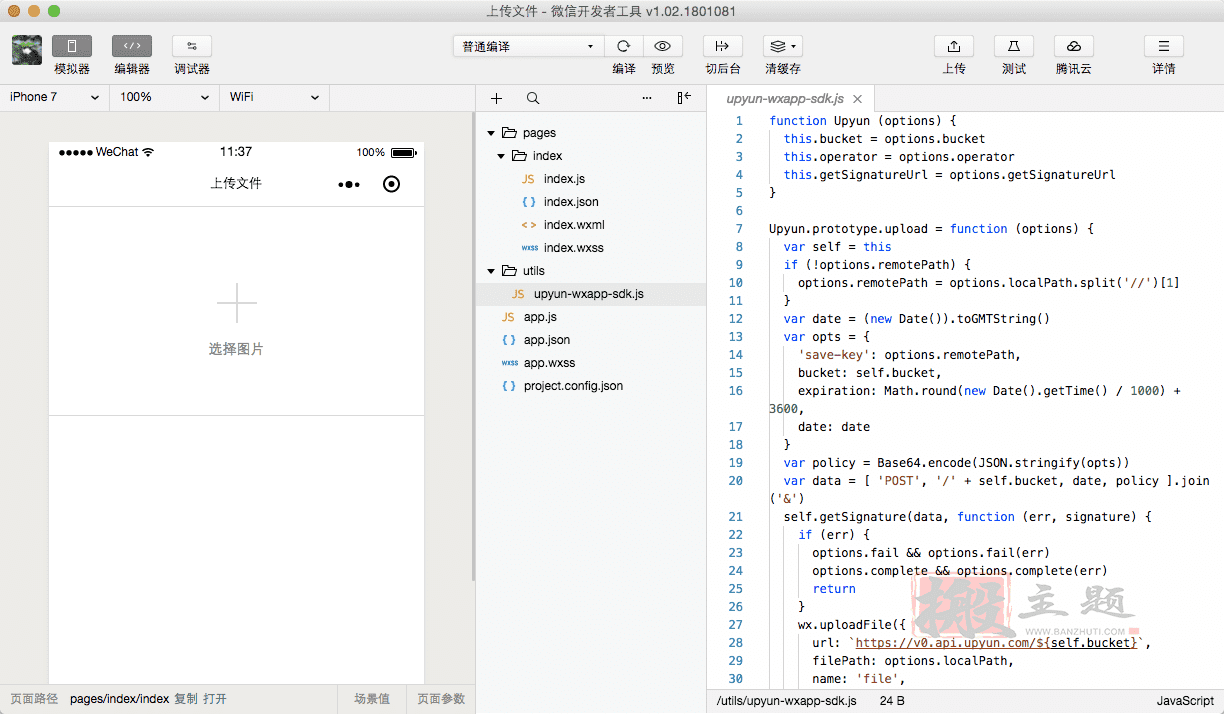
Task: Open the file tree more options icon
Action: (x=647, y=98)
